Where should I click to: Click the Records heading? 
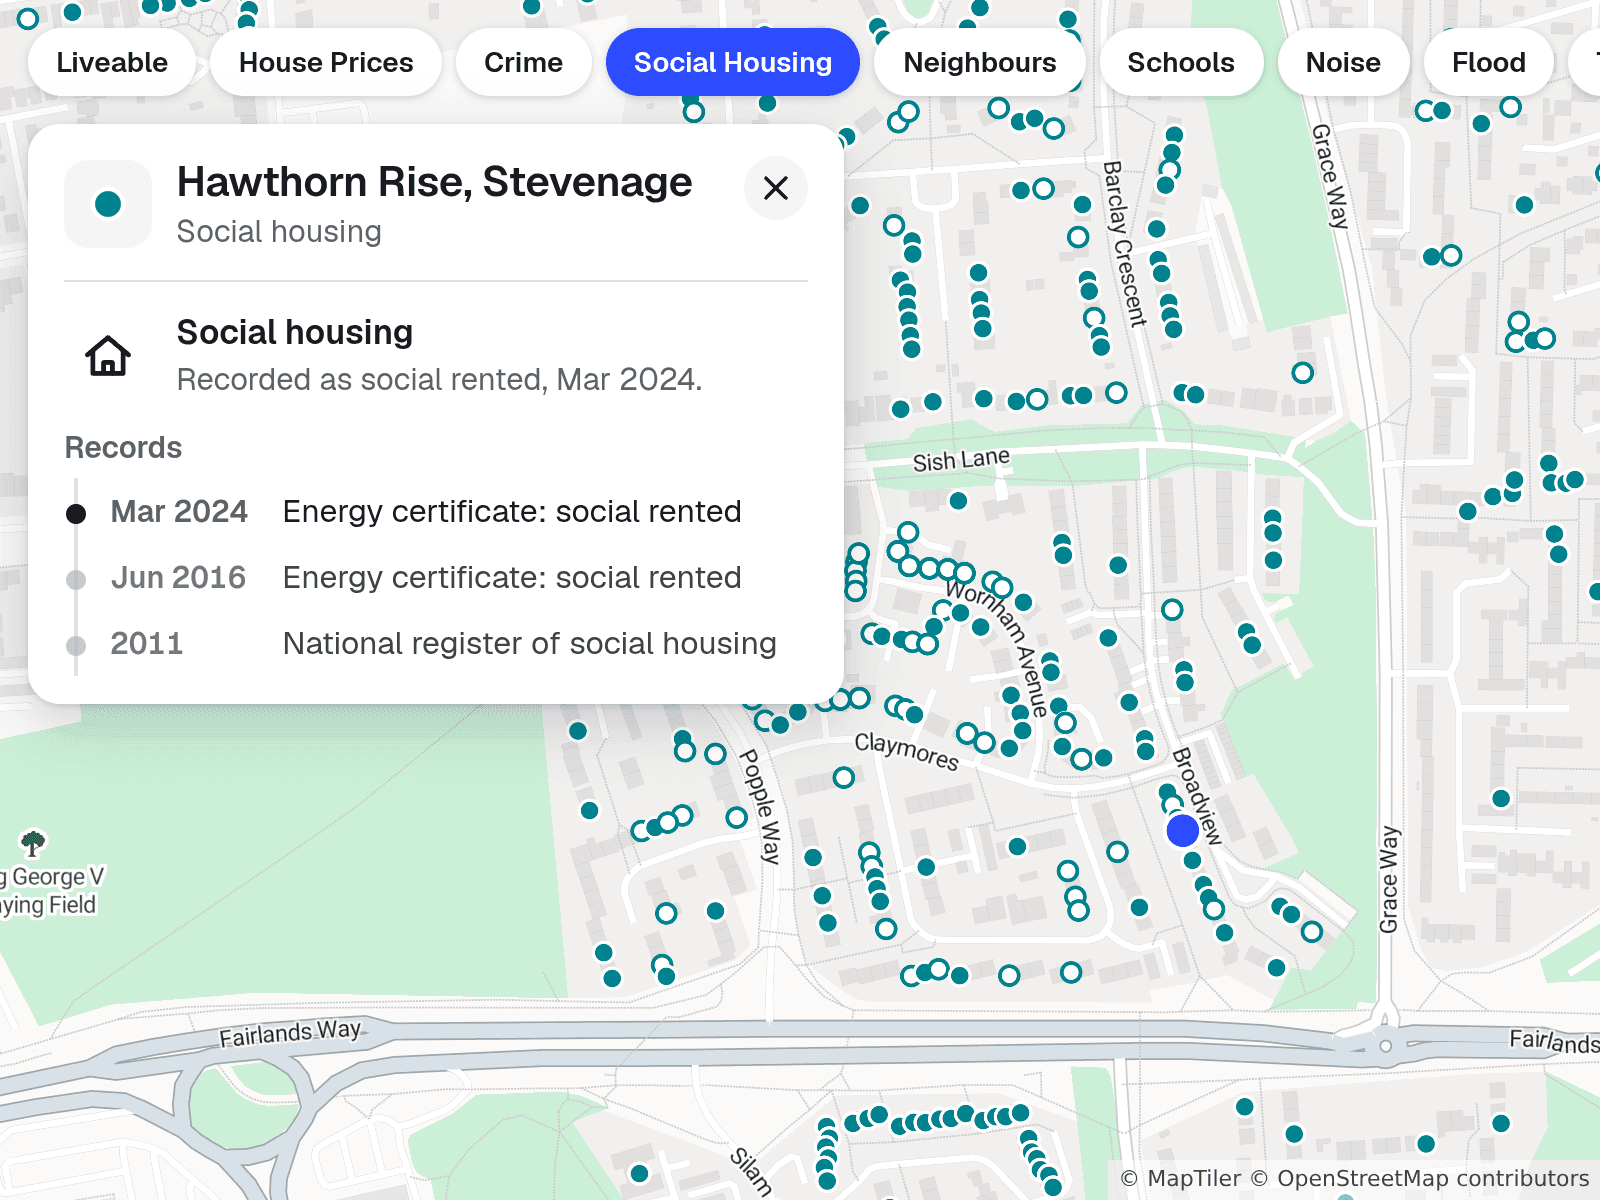tap(123, 447)
